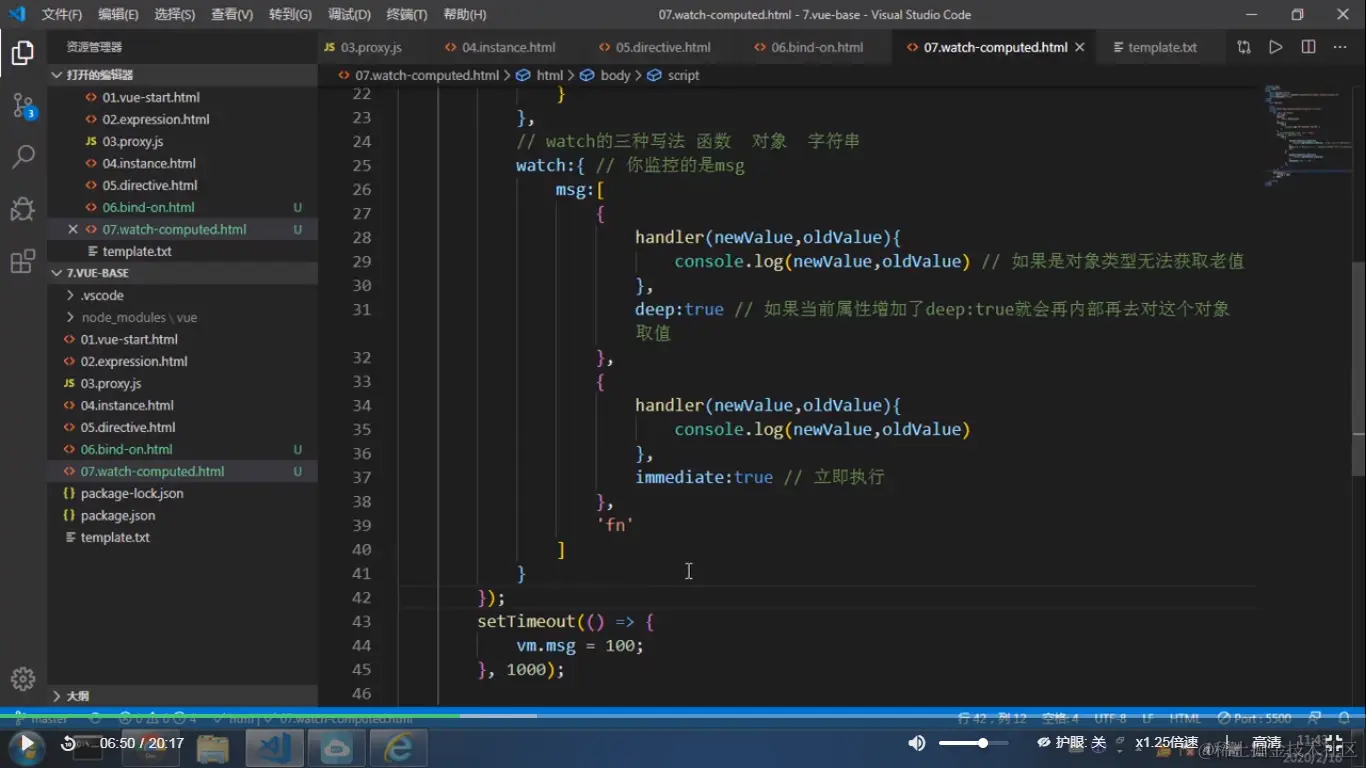Open the 编辑(E) menu

coord(119,15)
